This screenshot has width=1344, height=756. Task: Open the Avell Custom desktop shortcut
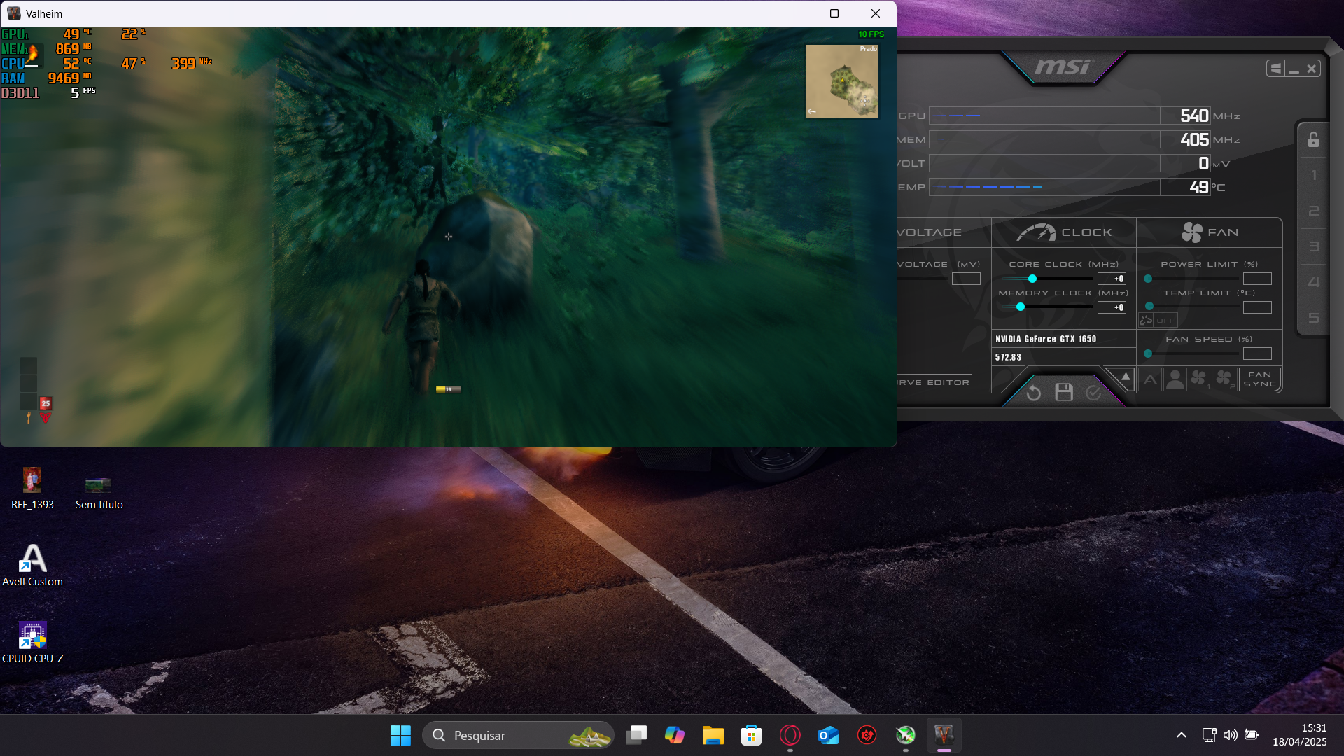pos(32,565)
